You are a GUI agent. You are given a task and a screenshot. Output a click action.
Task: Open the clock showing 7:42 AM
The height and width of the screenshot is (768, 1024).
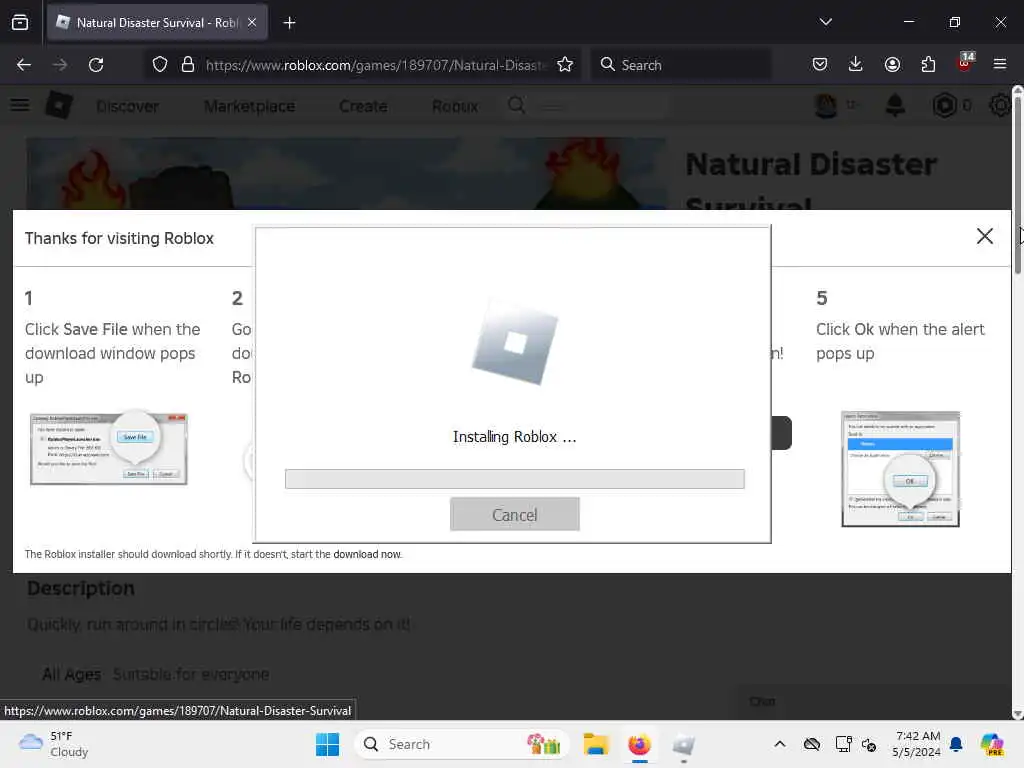tap(917, 744)
